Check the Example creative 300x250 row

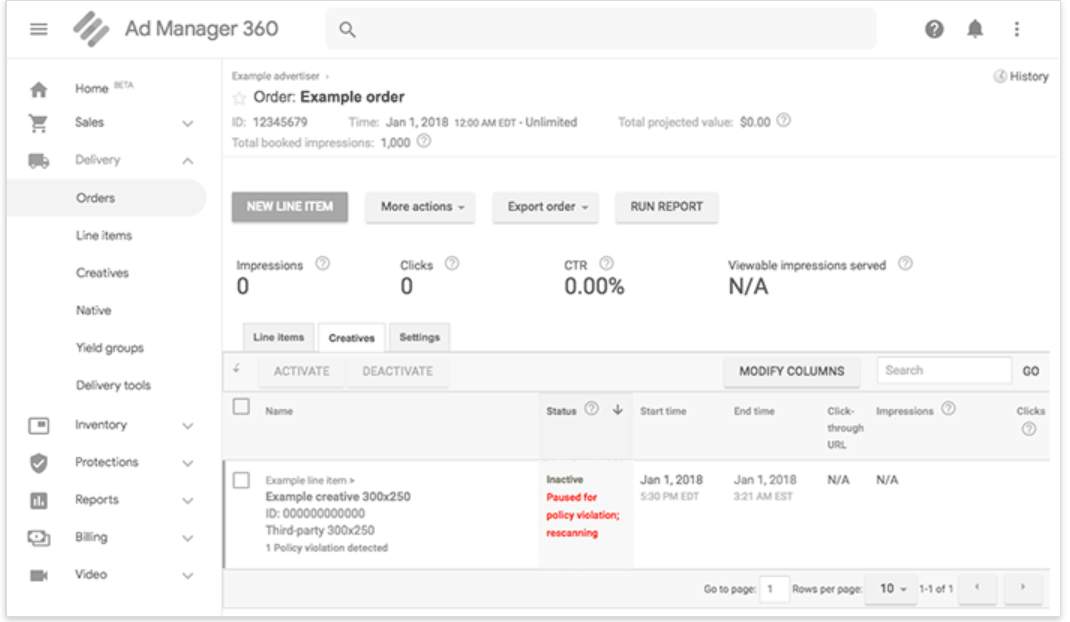pos(241,480)
